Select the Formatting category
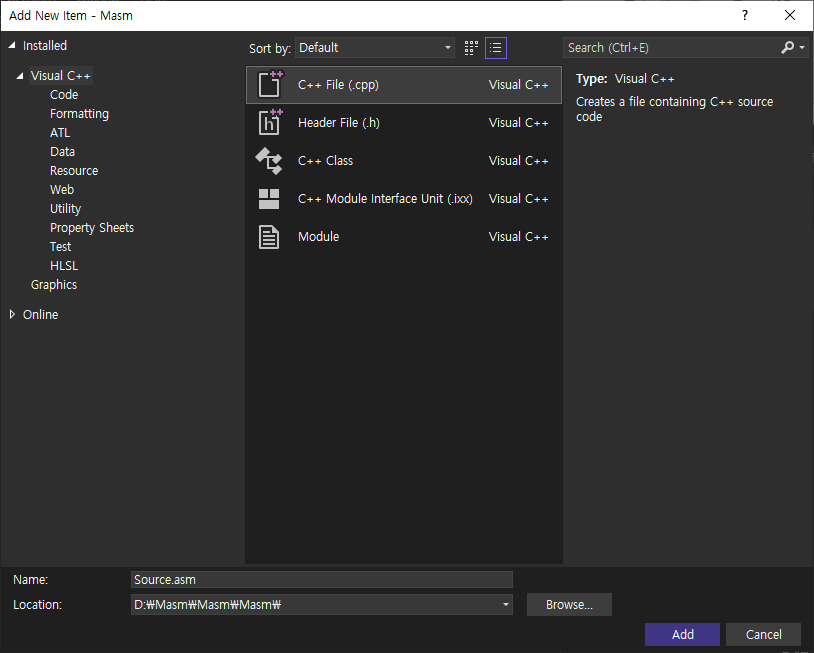The width and height of the screenshot is (814, 653). [79, 114]
